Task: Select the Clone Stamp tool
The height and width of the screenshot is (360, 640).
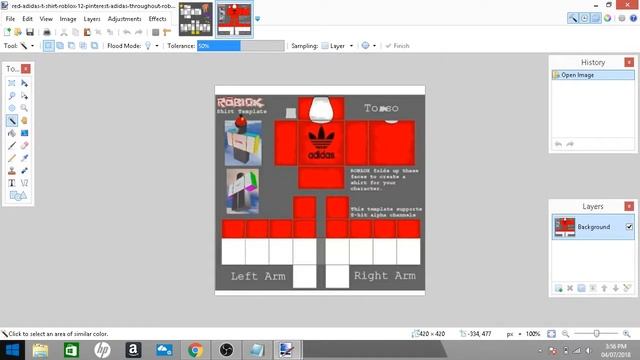Action: click(x=12, y=171)
